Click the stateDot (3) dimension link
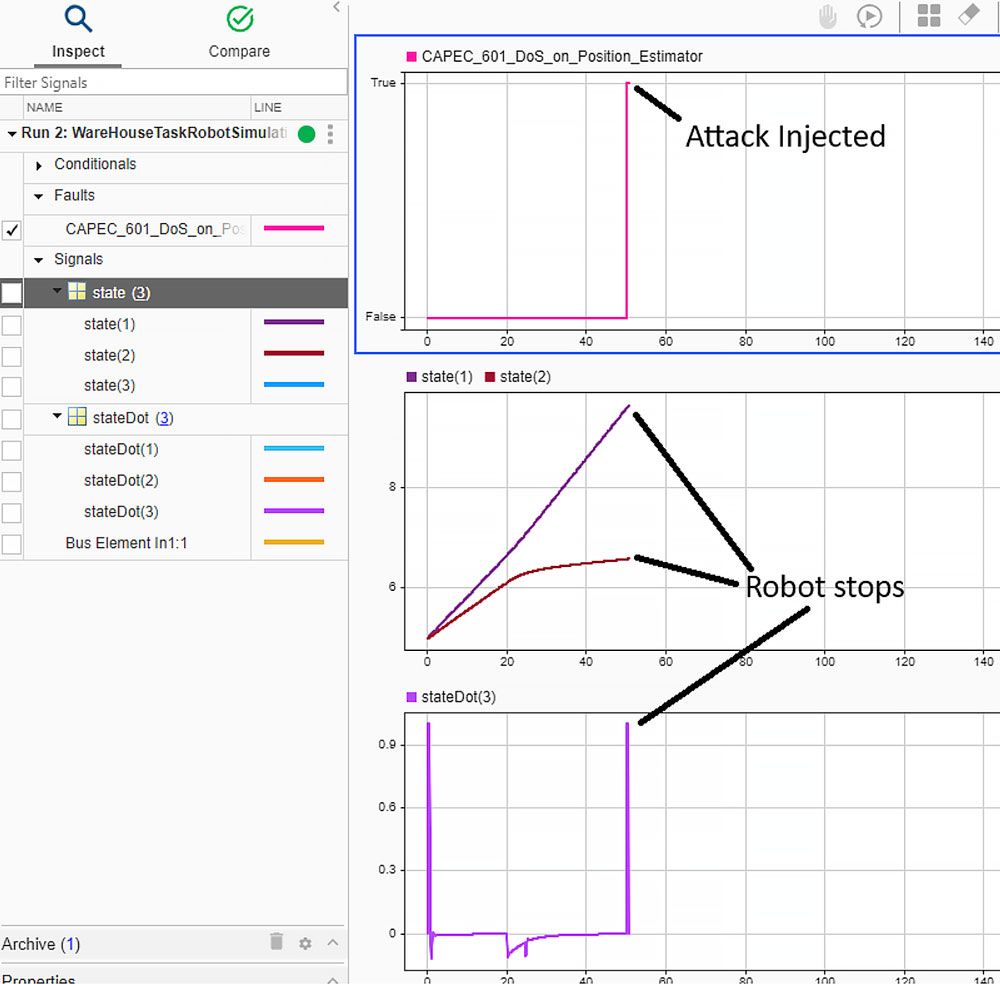This screenshot has height=984, width=1000. (x=164, y=418)
